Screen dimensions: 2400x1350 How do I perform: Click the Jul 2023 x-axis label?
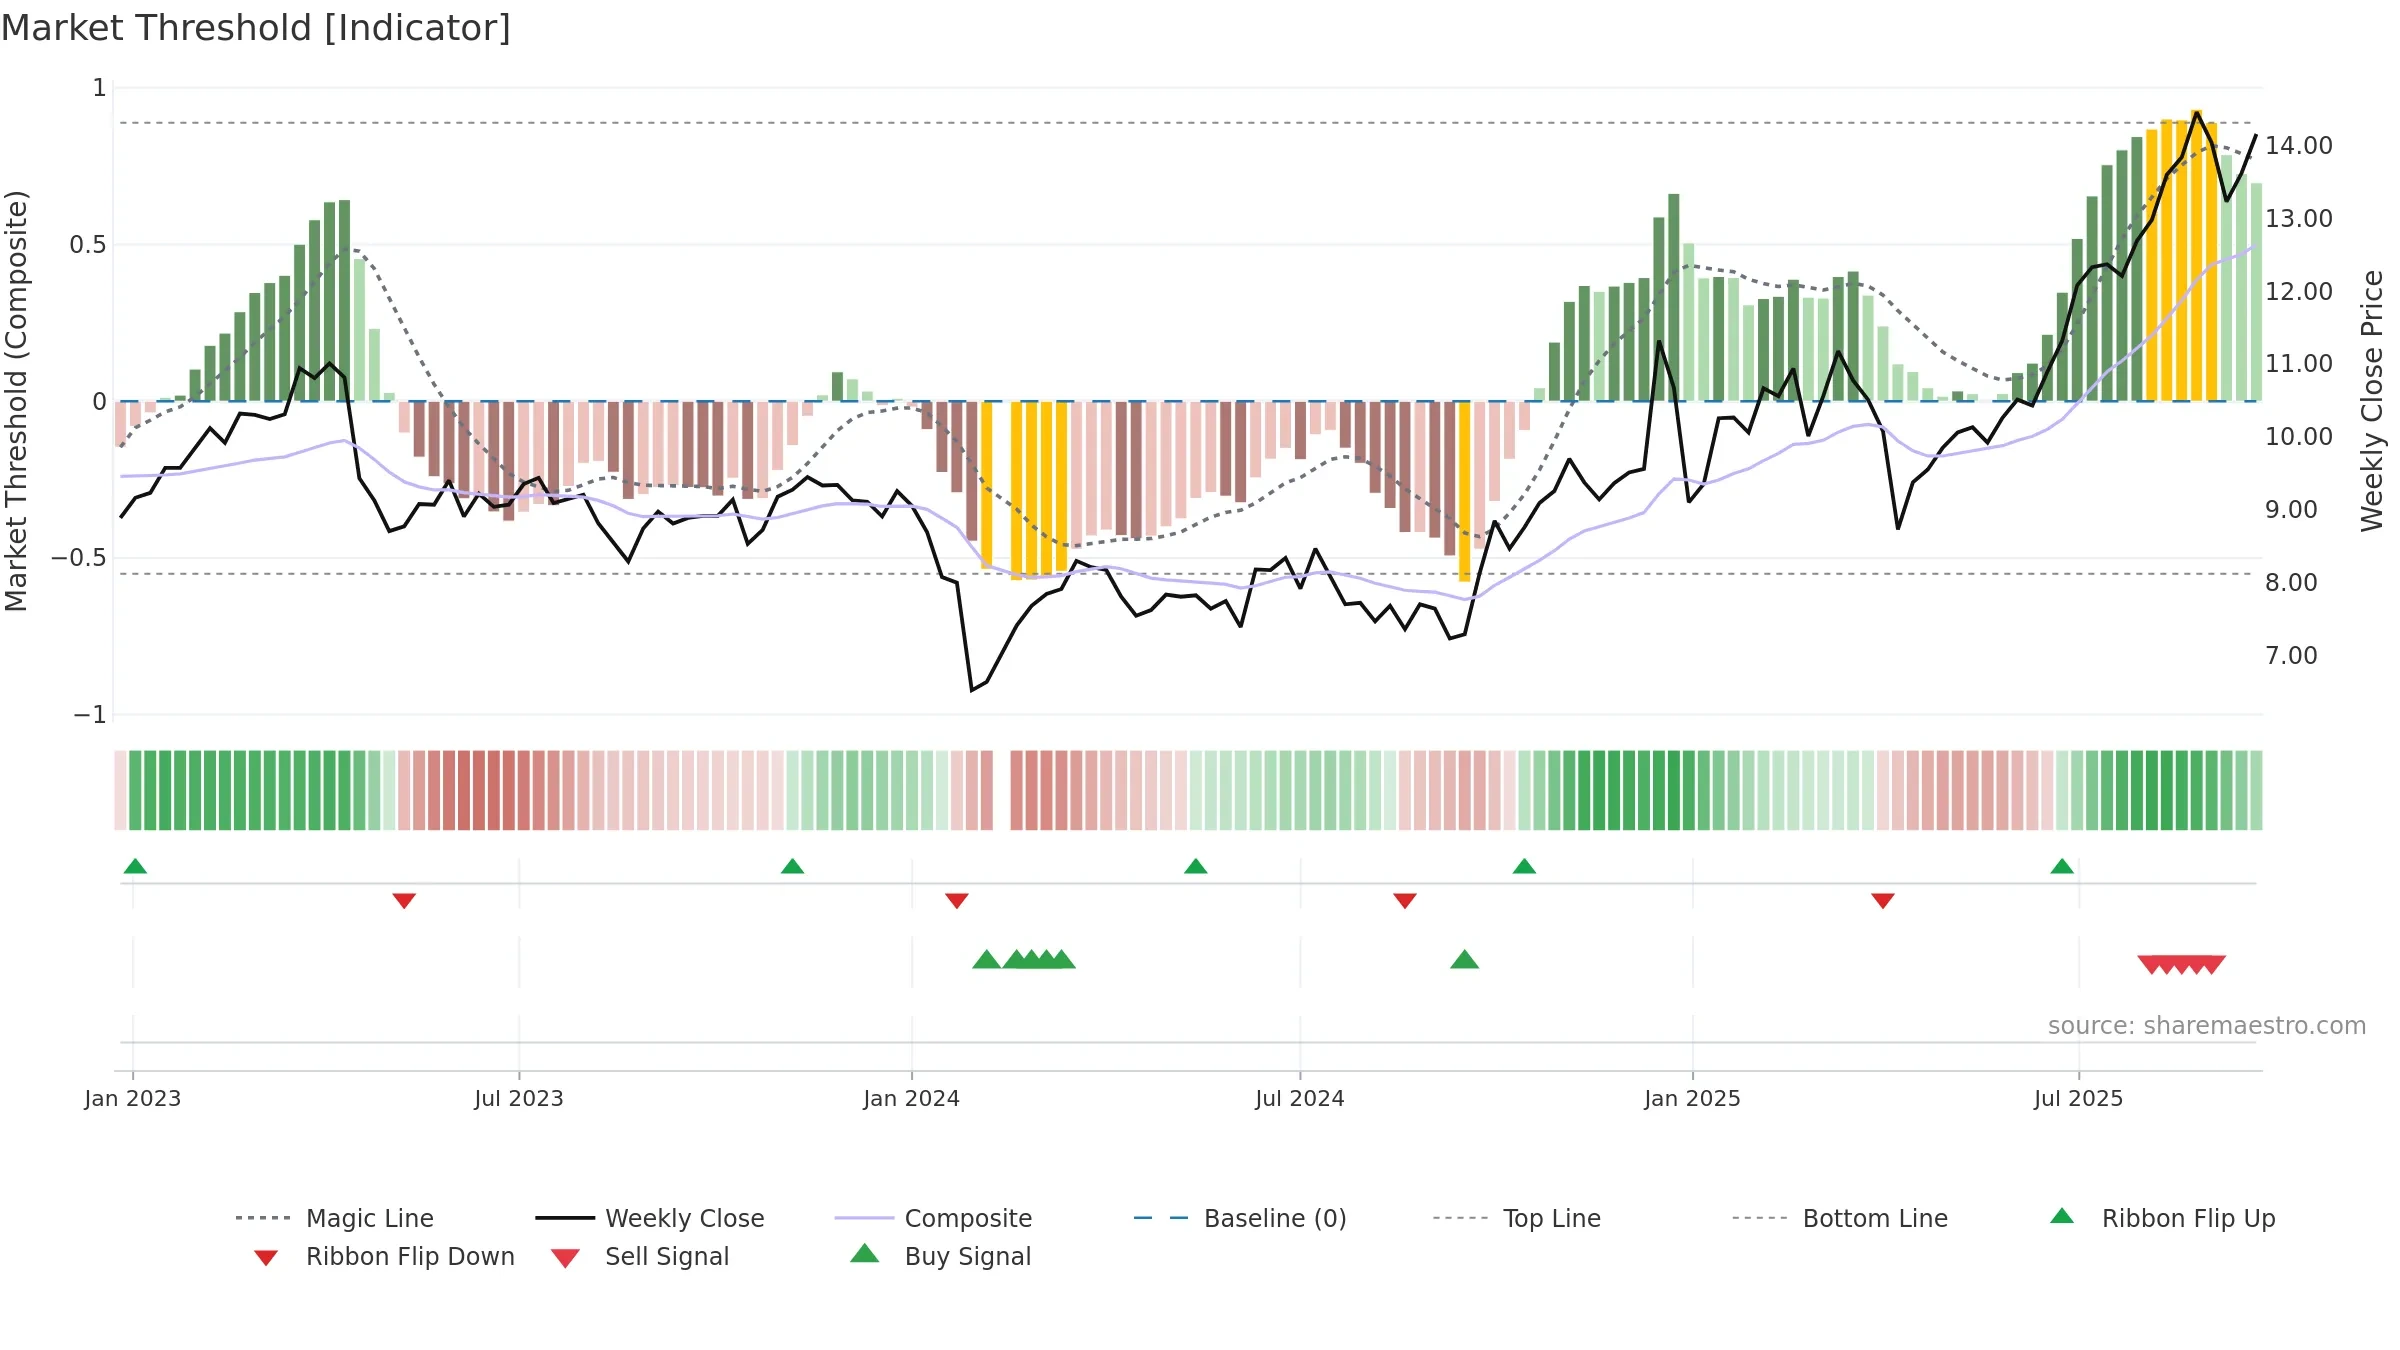pos(519,1098)
